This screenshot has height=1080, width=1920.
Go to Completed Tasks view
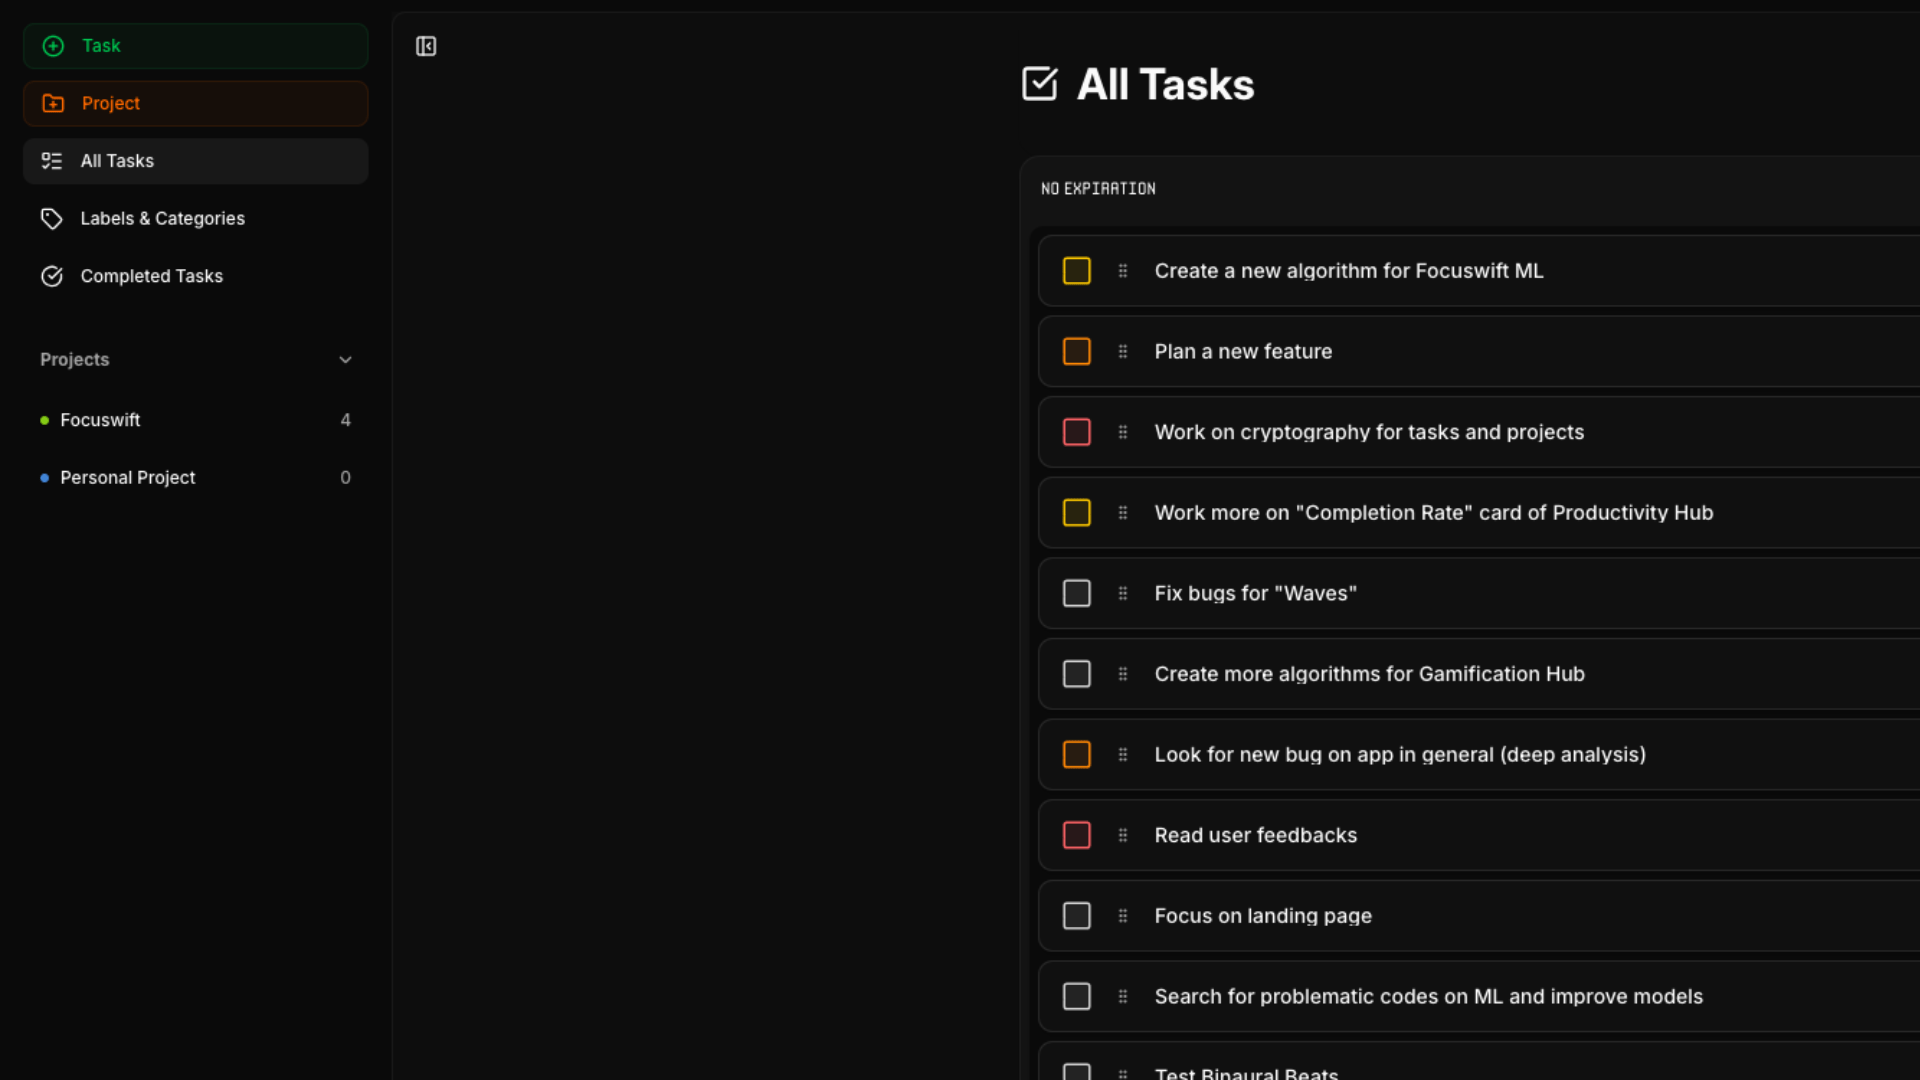[152, 276]
